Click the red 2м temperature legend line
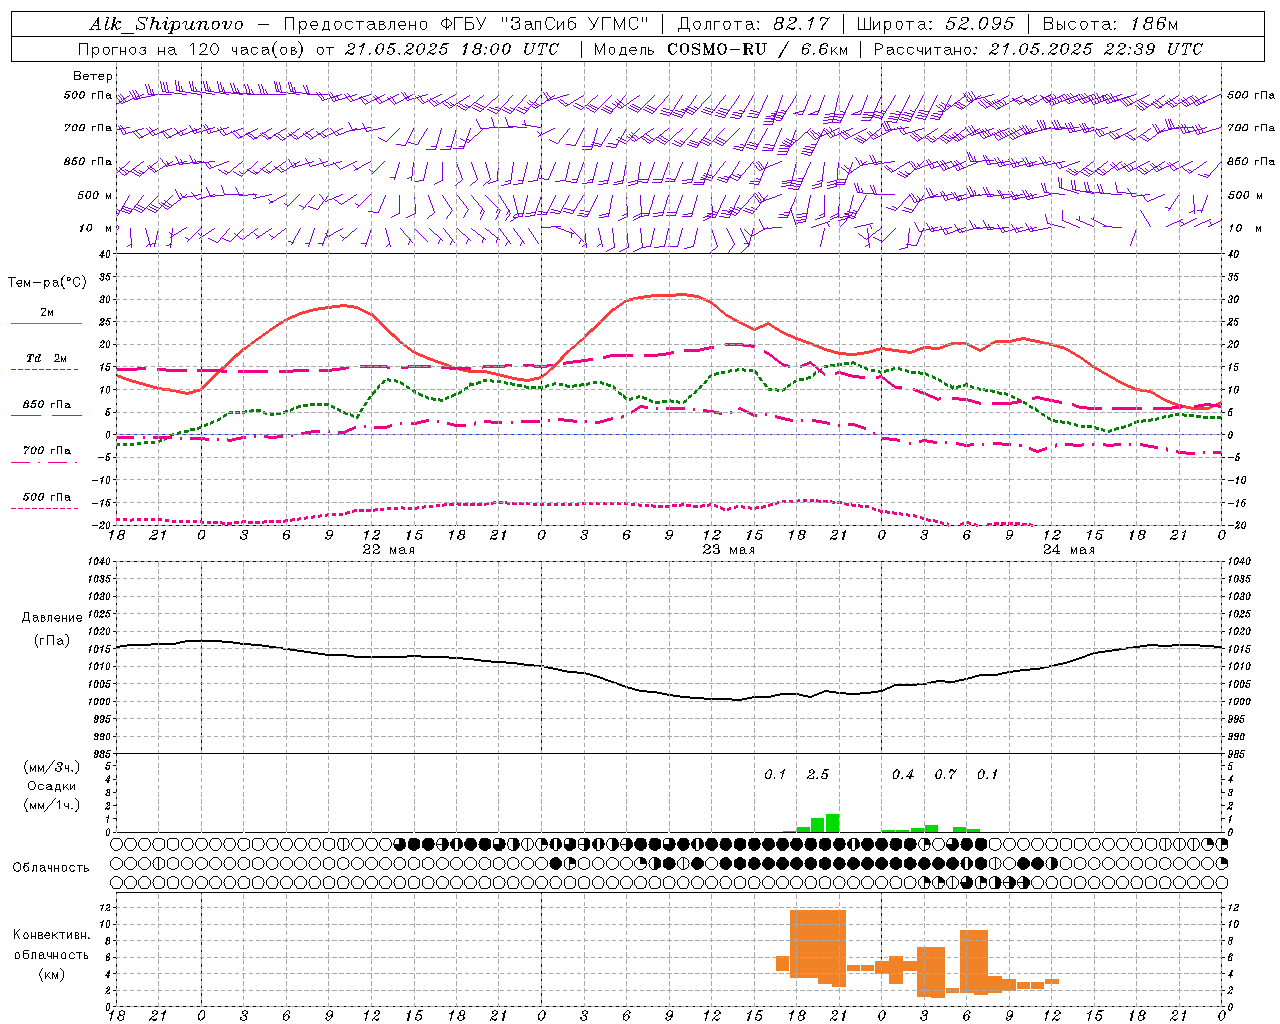Viewport: 1280px width, 1024px height. 46,323
